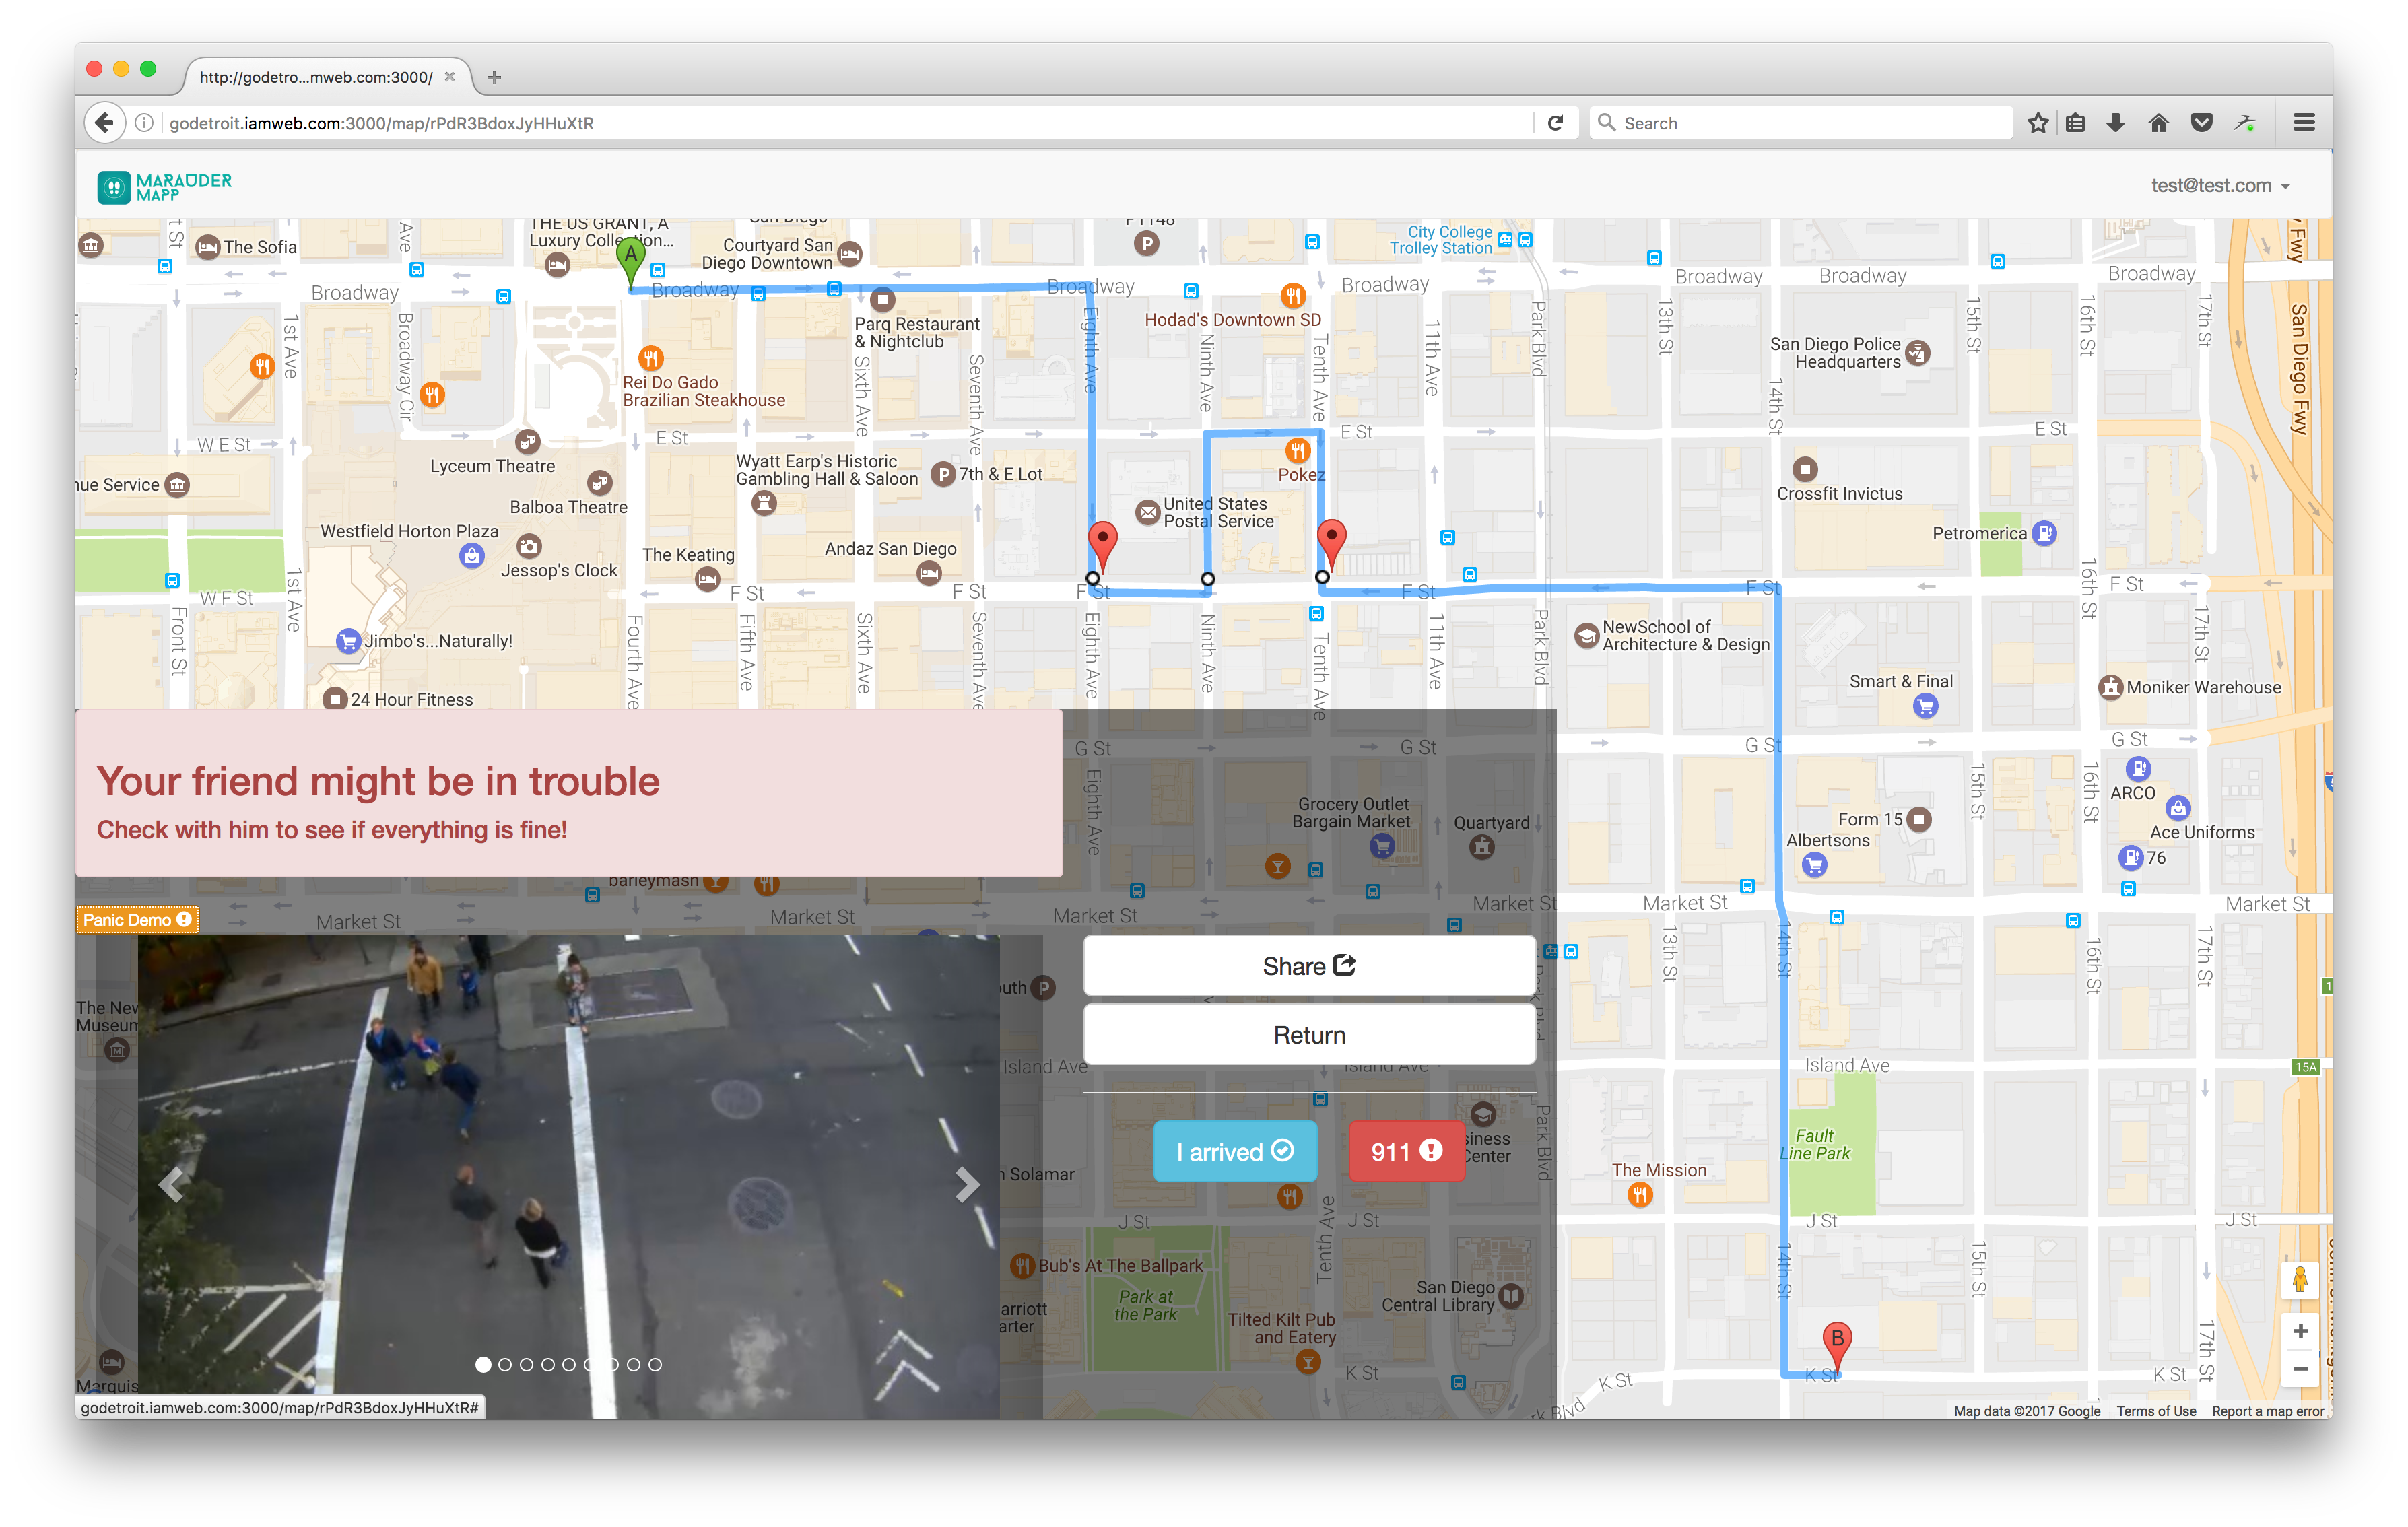Select the third carousel indicator dot
This screenshot has width=2408, height=1527.
tap(526, 1364)
